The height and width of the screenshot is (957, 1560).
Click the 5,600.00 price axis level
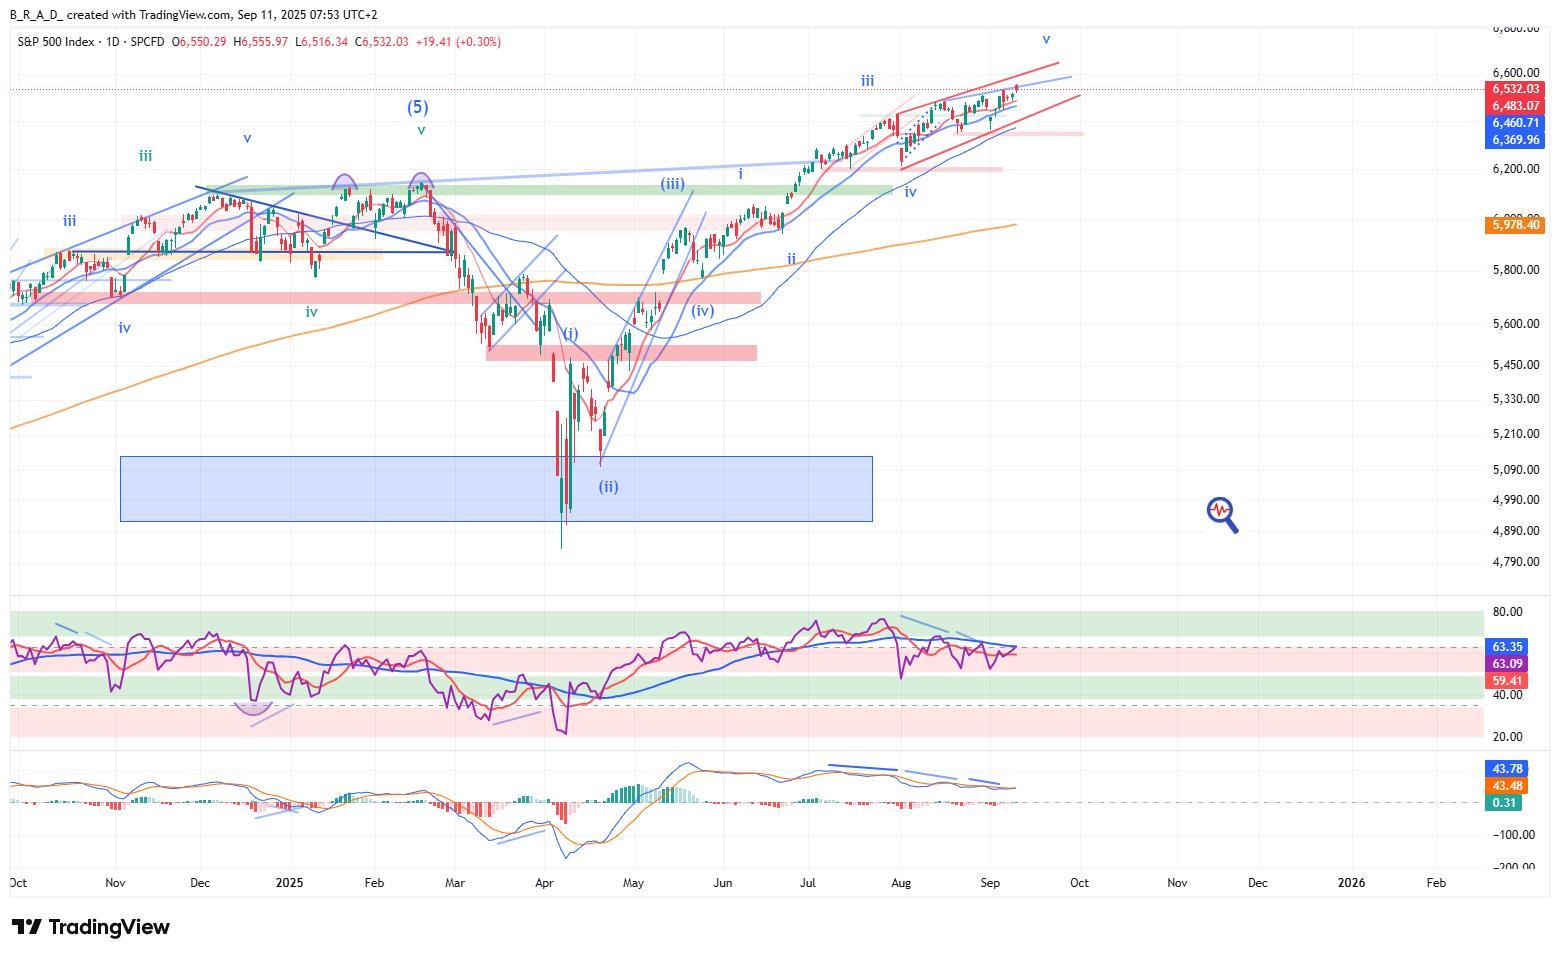coord(1515,324)
